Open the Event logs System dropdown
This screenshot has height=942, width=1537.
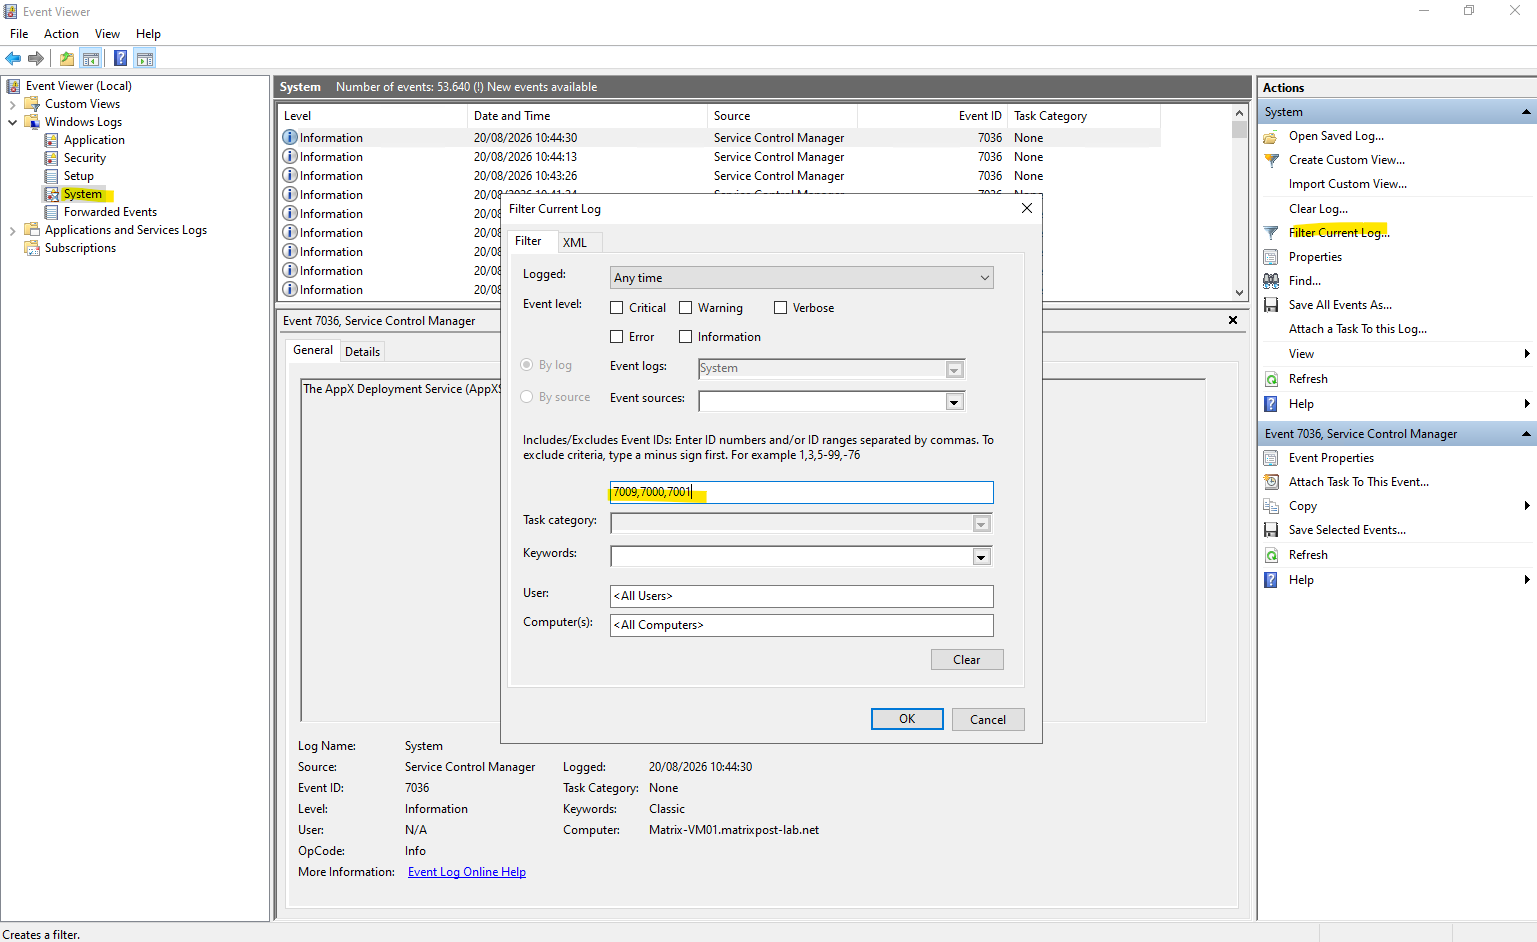(x=954, y=370)
